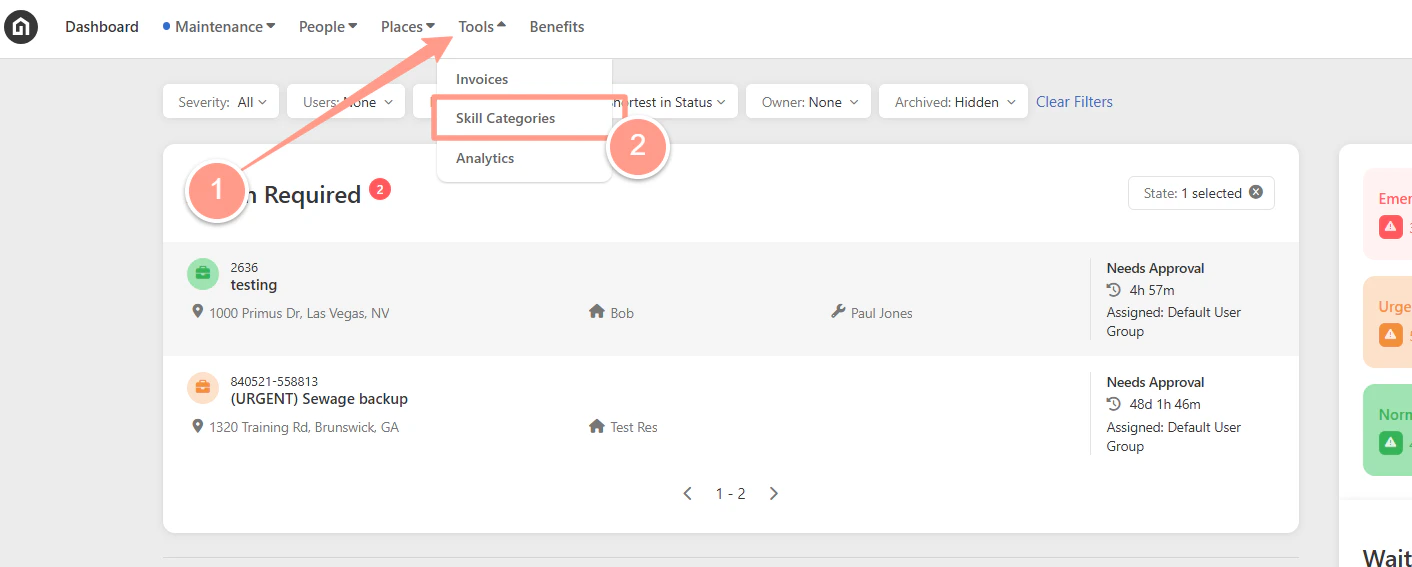Click the red notification badge showing 2
Image resolution: width=1412 pixels, height=567 pixels.
[380, 188]
